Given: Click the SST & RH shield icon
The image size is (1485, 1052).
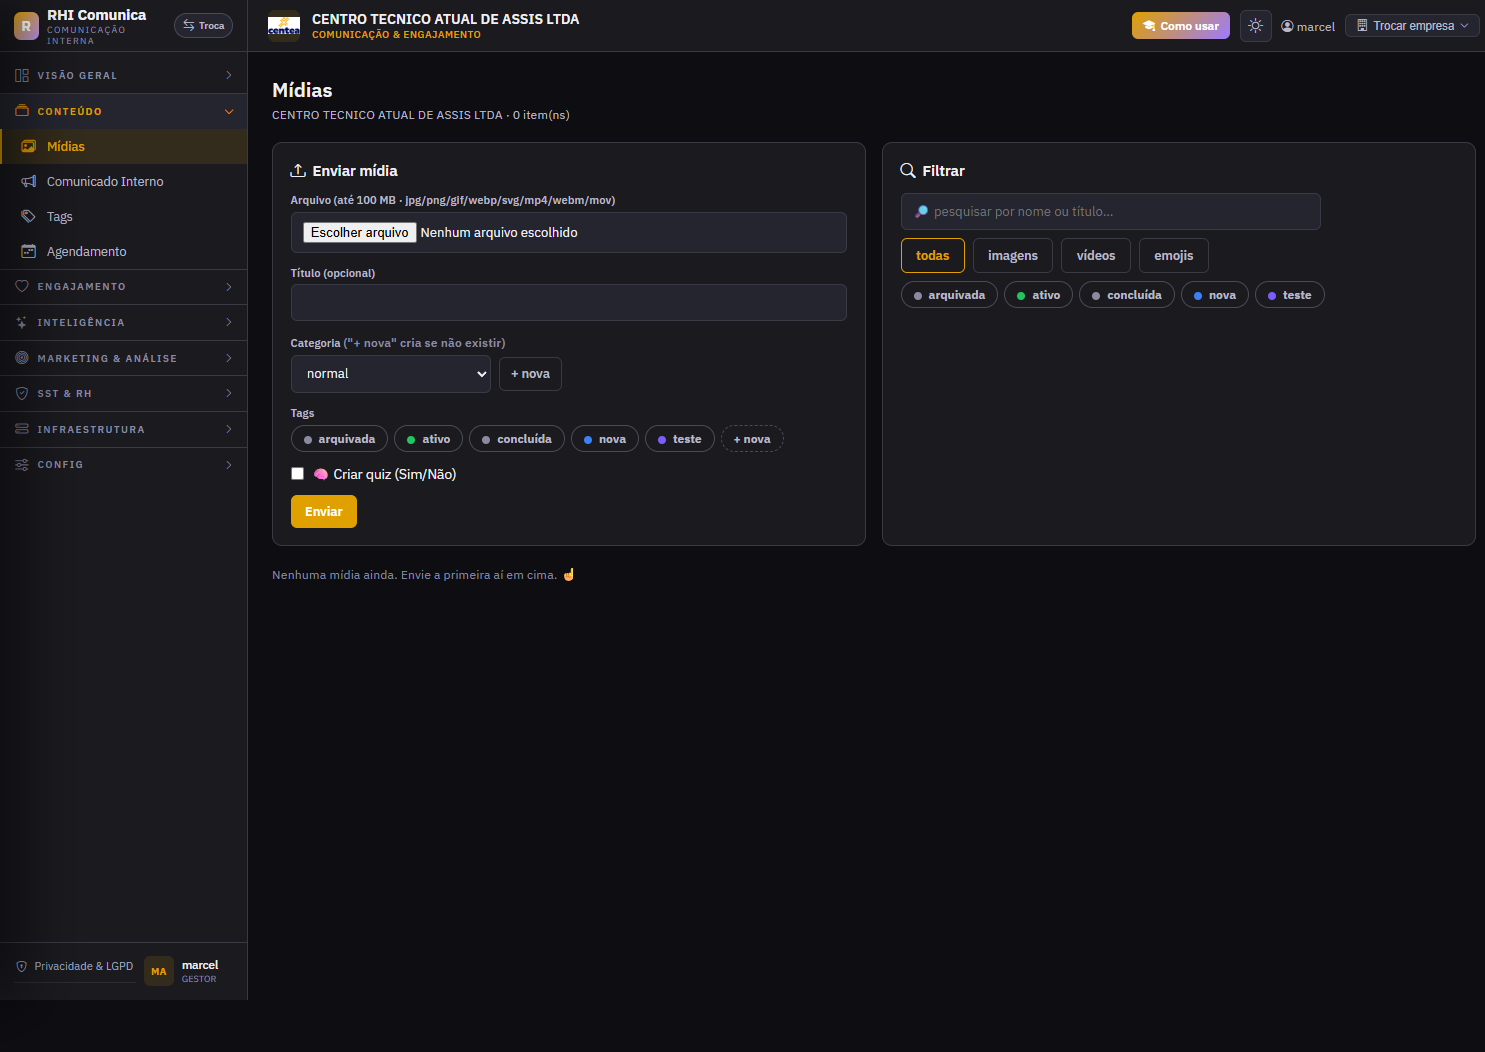Looking at the screenshot, I should [22, 393].
